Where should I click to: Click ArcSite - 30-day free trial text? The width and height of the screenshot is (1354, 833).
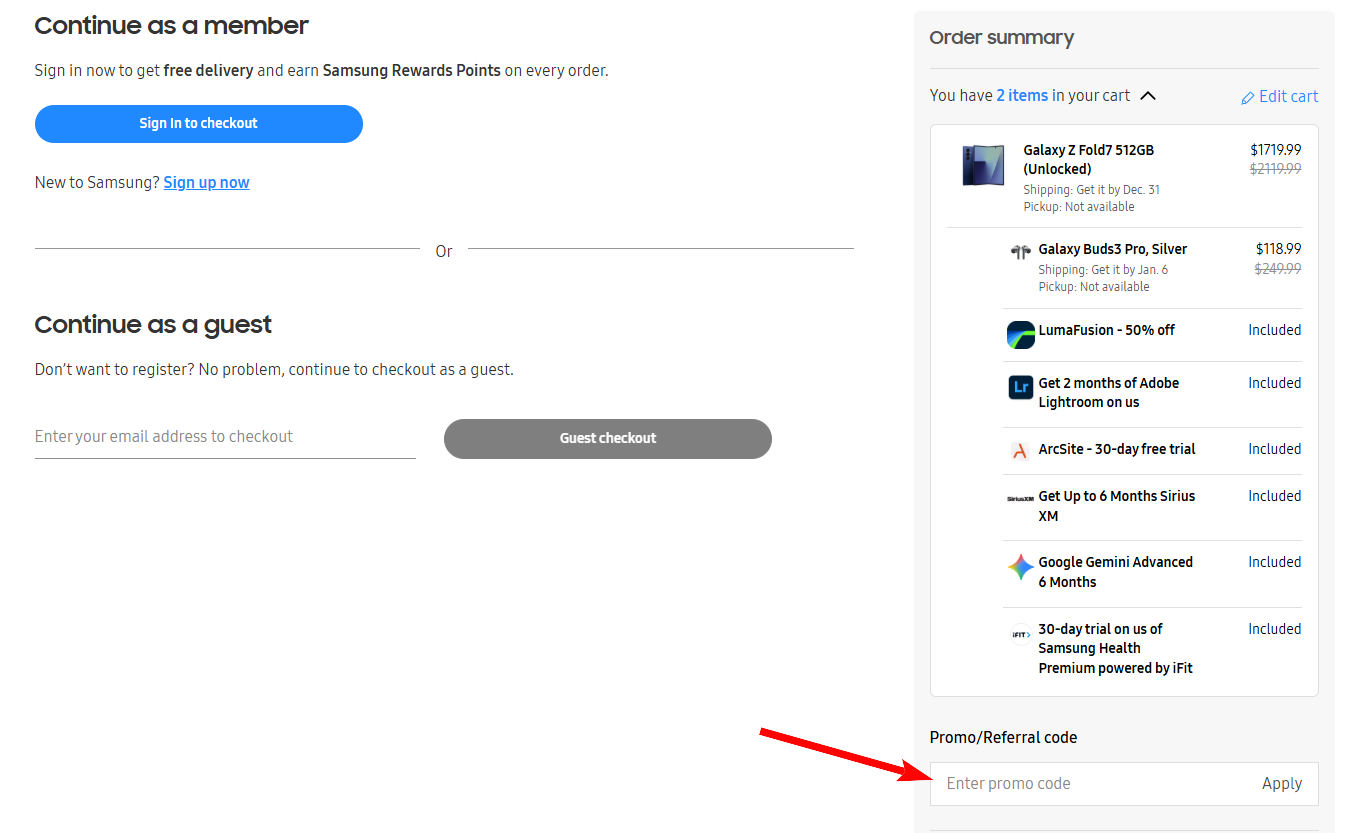1117,449
